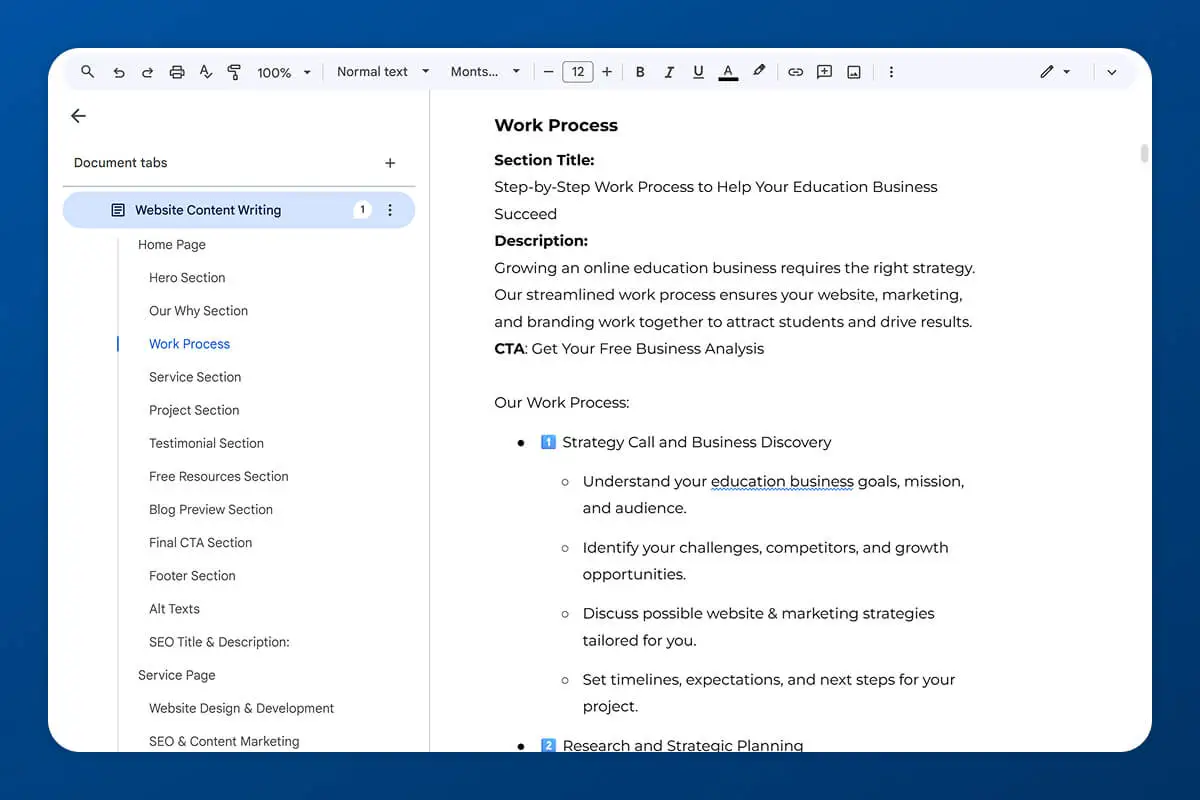This screenshot has height=800, width=1200.
Task: Select the Testimonial Section in the outline
Action: [x=206, y=443]
